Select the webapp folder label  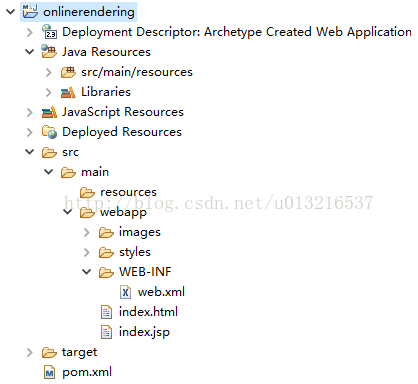pos(123,212)
